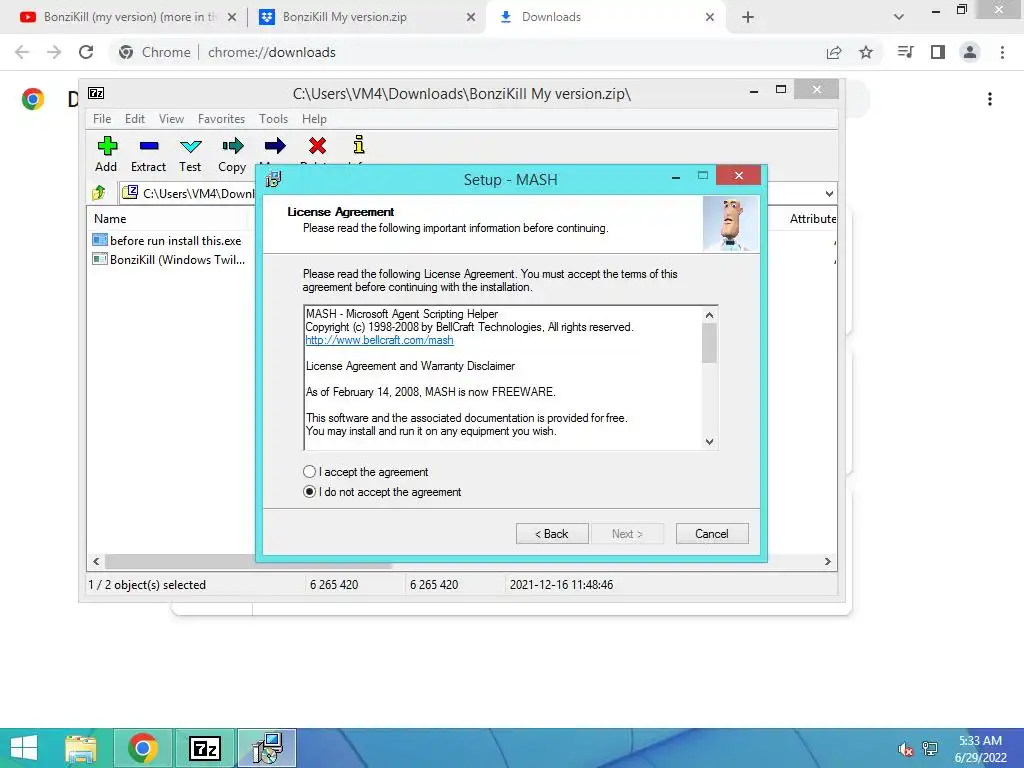
Task: Open the Chrome profile avatar
Action: coord(970,52)
